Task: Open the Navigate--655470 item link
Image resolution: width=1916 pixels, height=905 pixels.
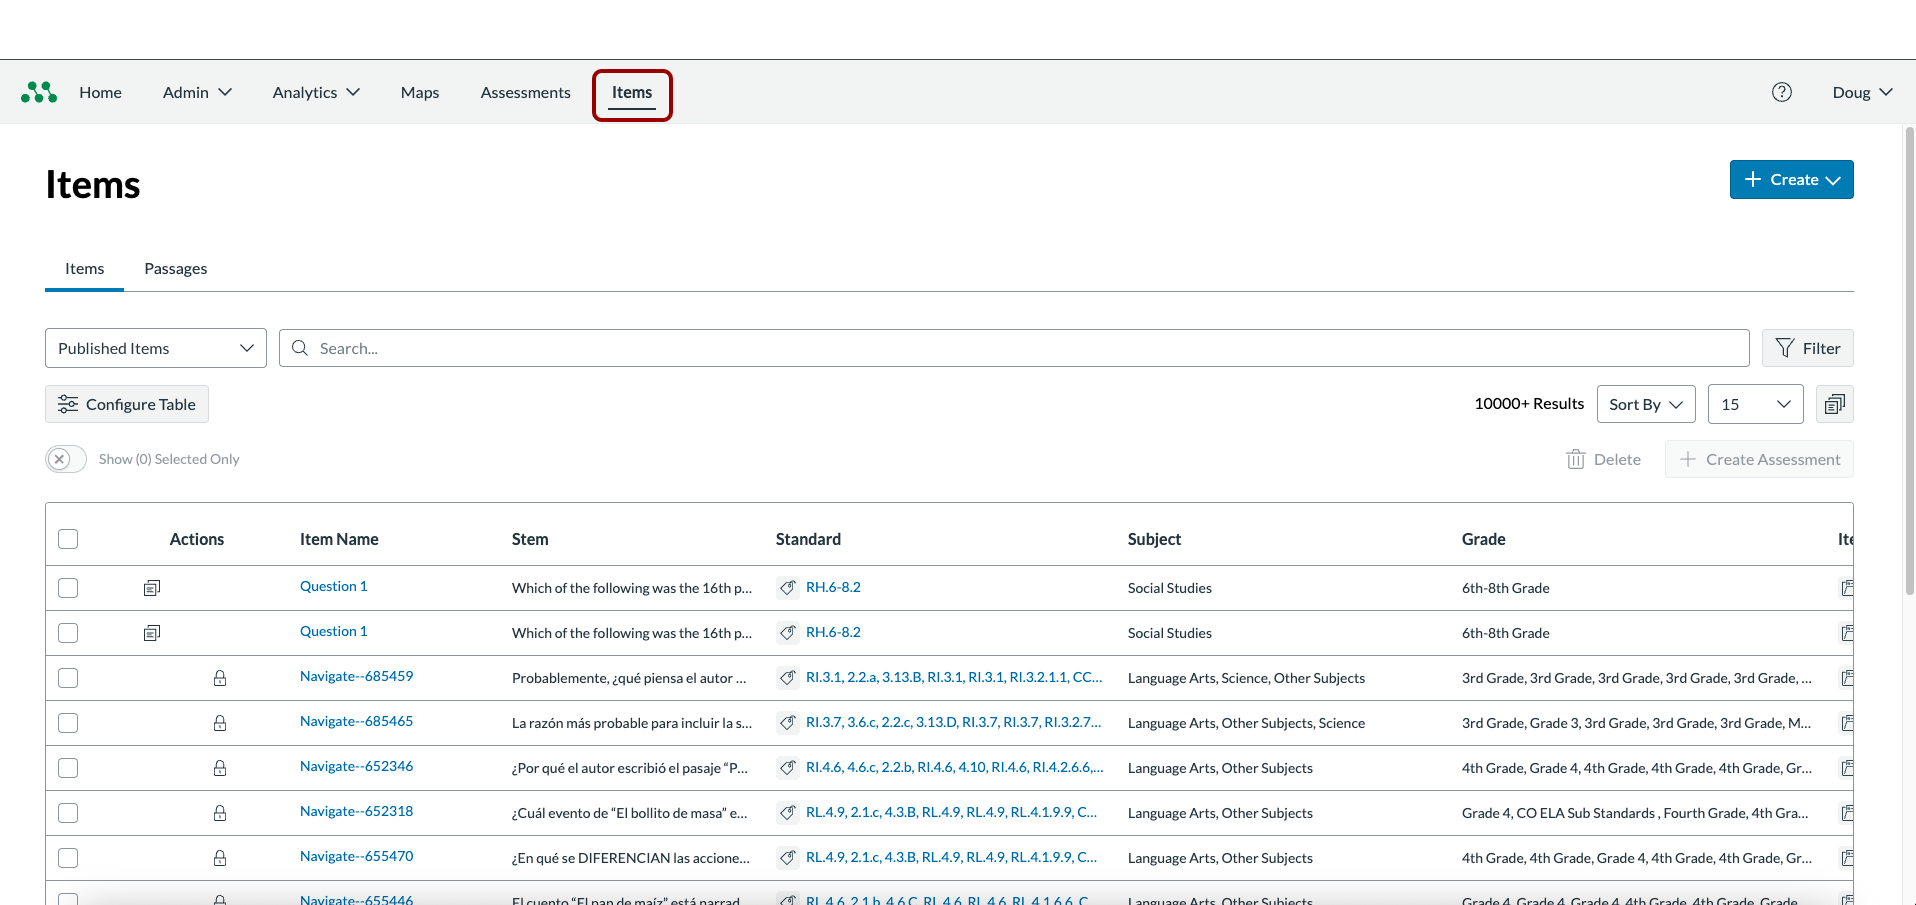Action: point(357,857)
